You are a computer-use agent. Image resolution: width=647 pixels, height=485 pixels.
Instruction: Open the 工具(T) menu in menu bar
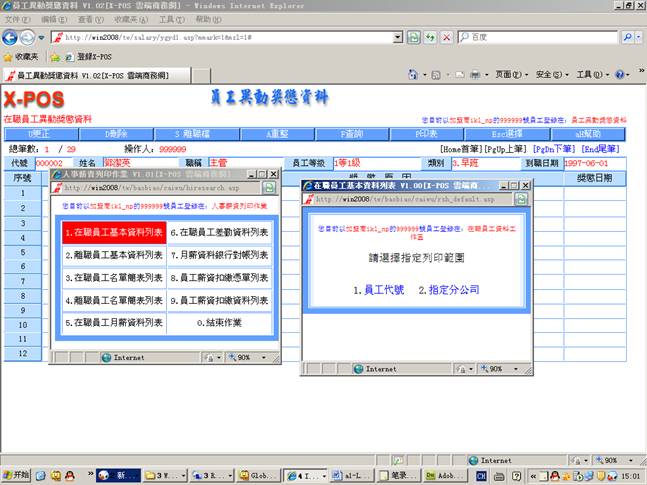coord(171,19)
